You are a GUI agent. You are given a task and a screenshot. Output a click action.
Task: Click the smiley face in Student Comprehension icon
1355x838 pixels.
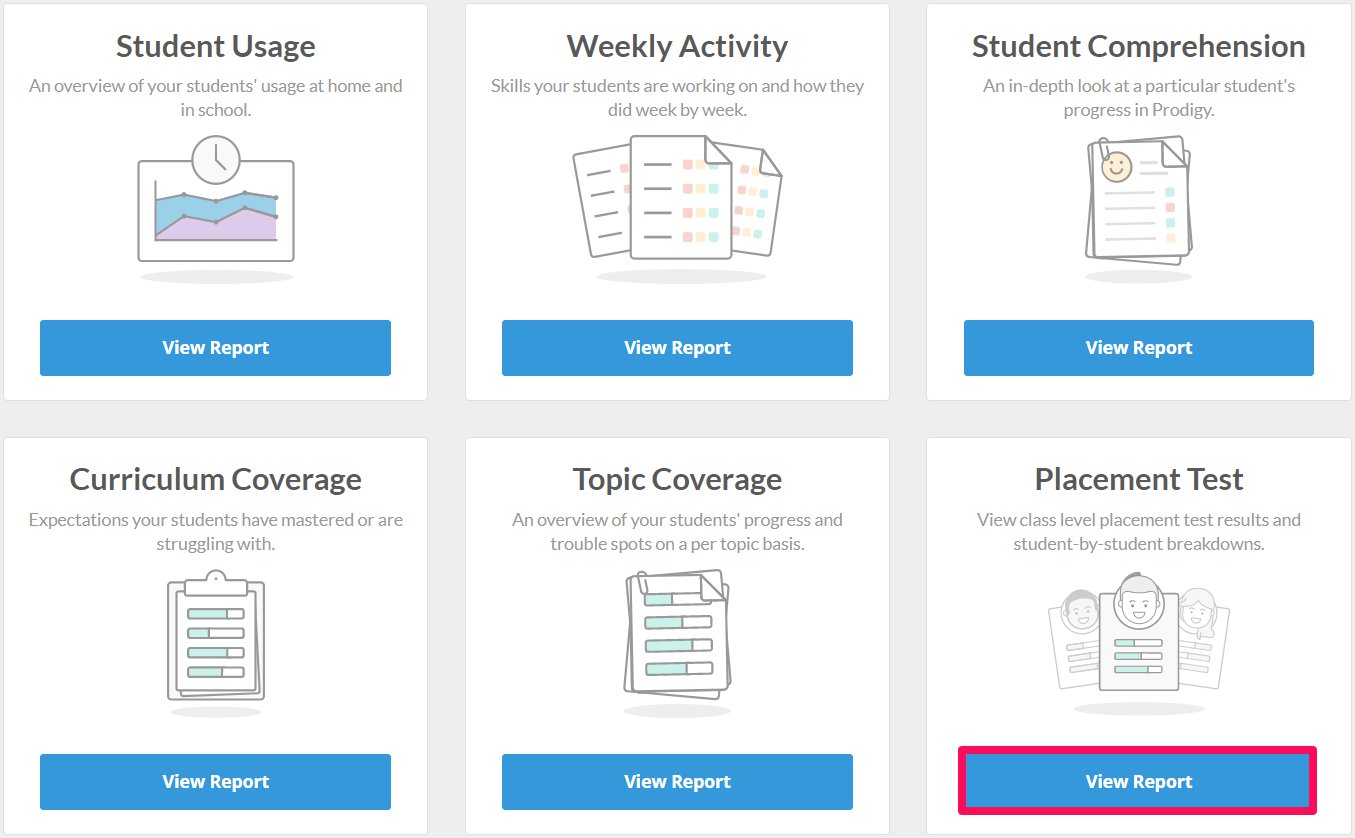1116,167
